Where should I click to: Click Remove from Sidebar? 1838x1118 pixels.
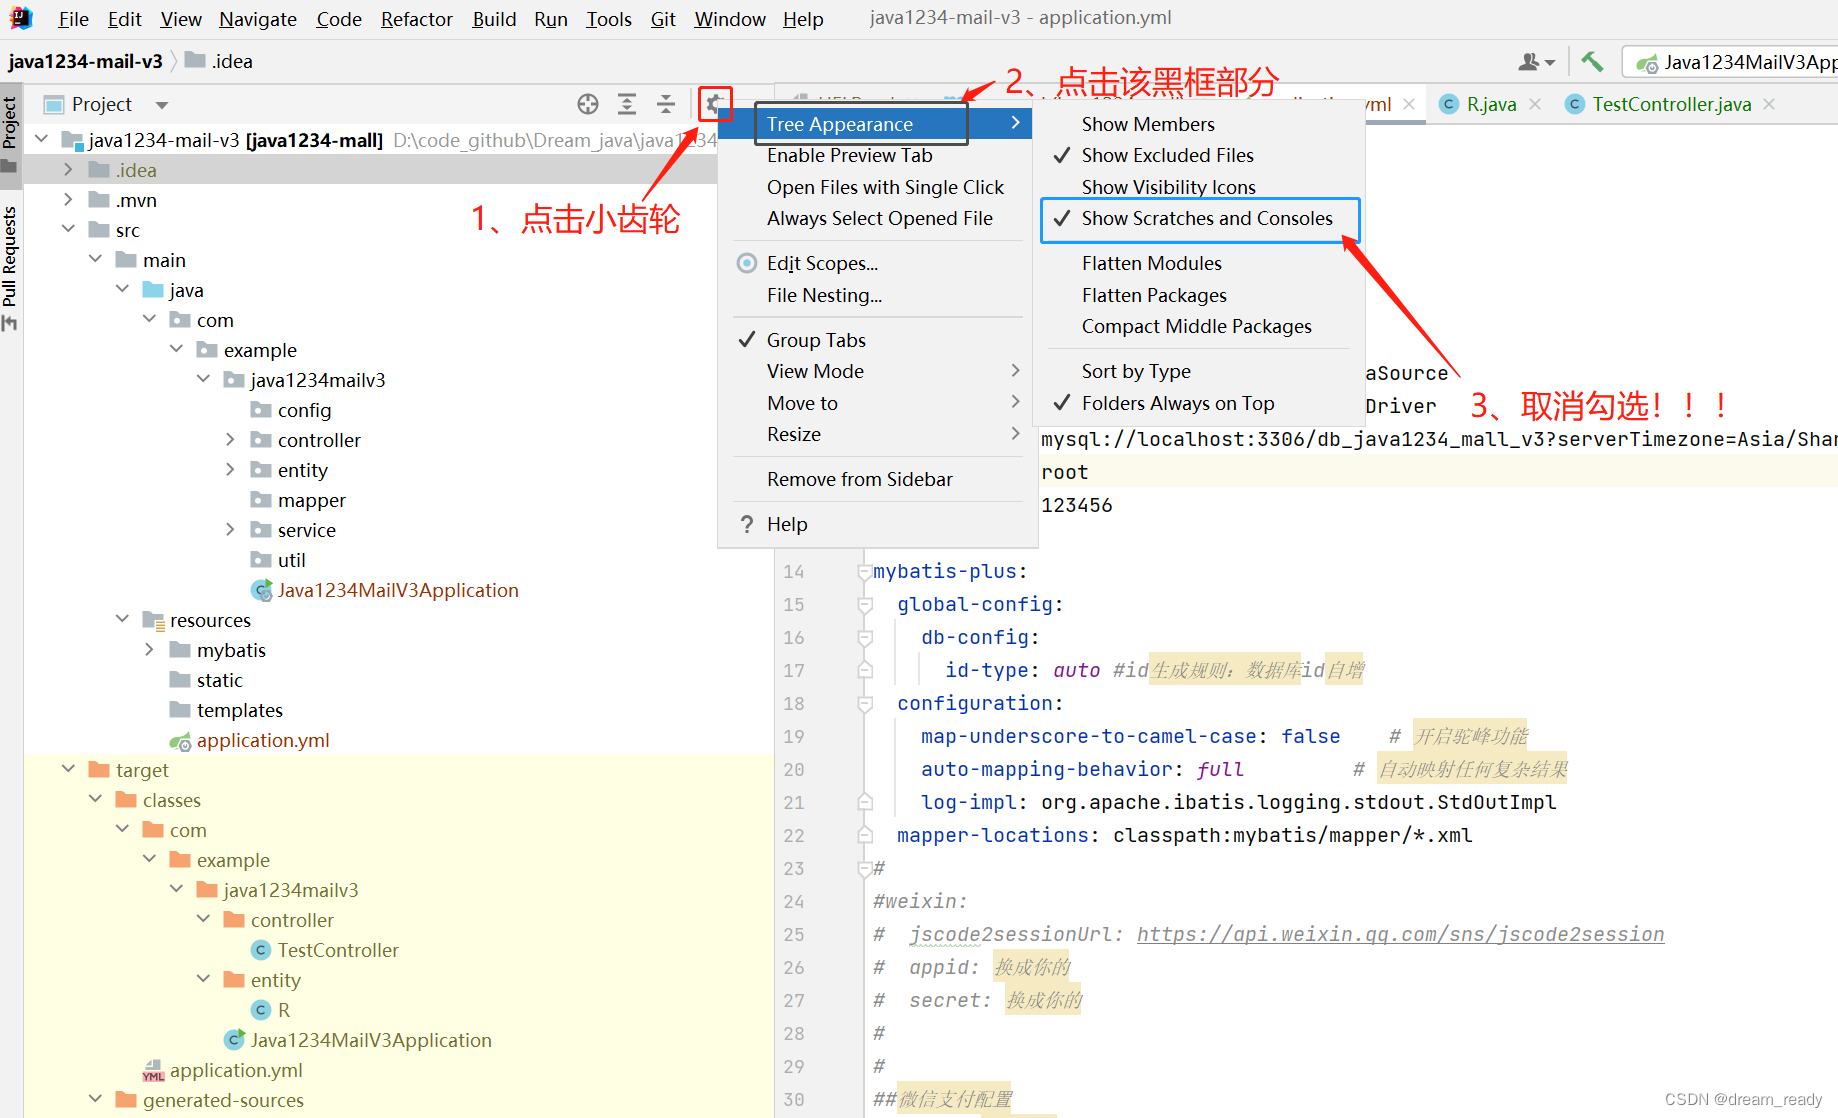pyautogui.click(x=878, y=479)
